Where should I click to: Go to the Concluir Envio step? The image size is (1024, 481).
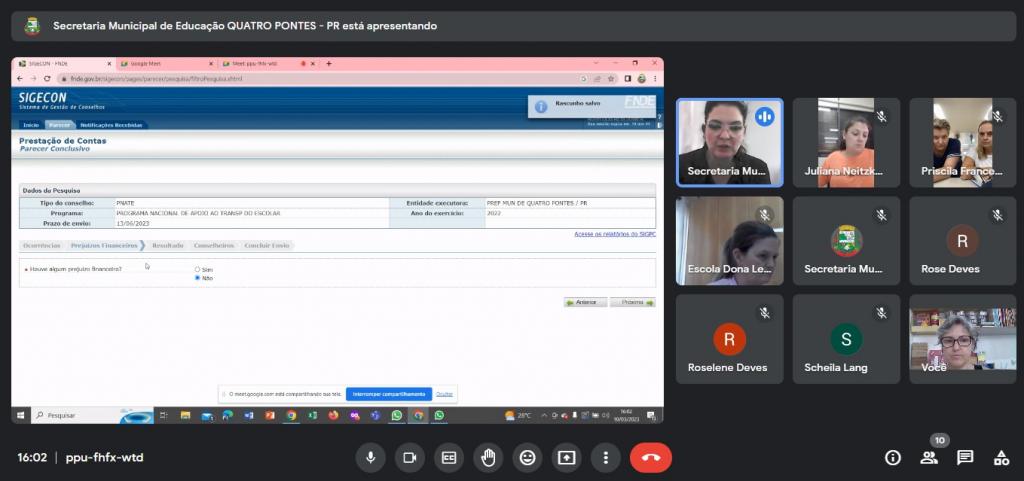tap(266, 245)
